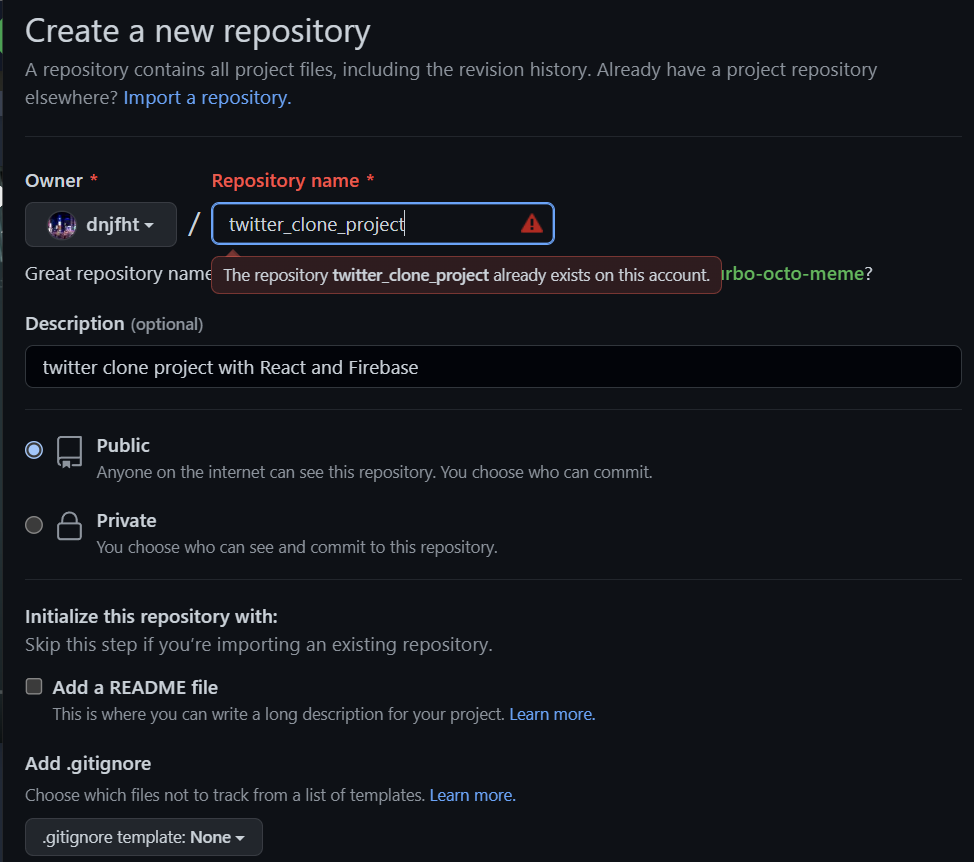Follow the Import a repository link
The height and width of the screenshot is (862, 974).
pyautogui.click(x=207, y=98)
